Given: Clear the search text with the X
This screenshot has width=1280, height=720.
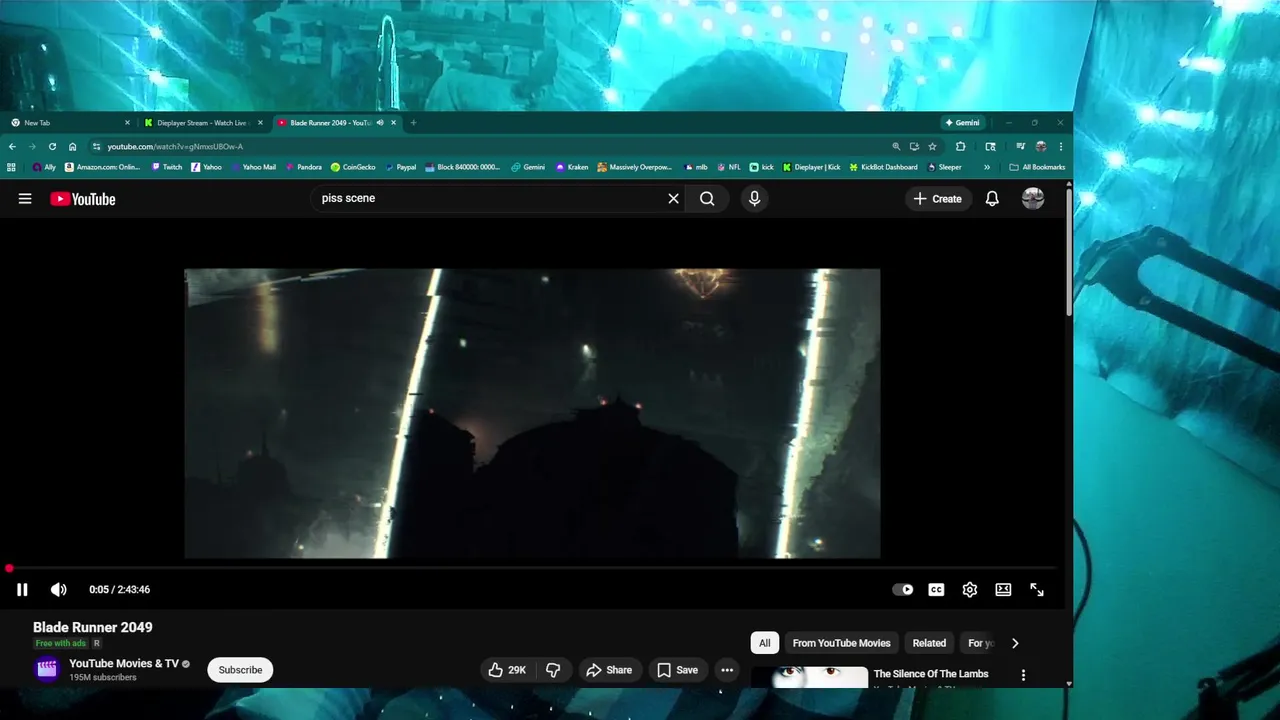Looking at the screenshot, I should (673, 199).
